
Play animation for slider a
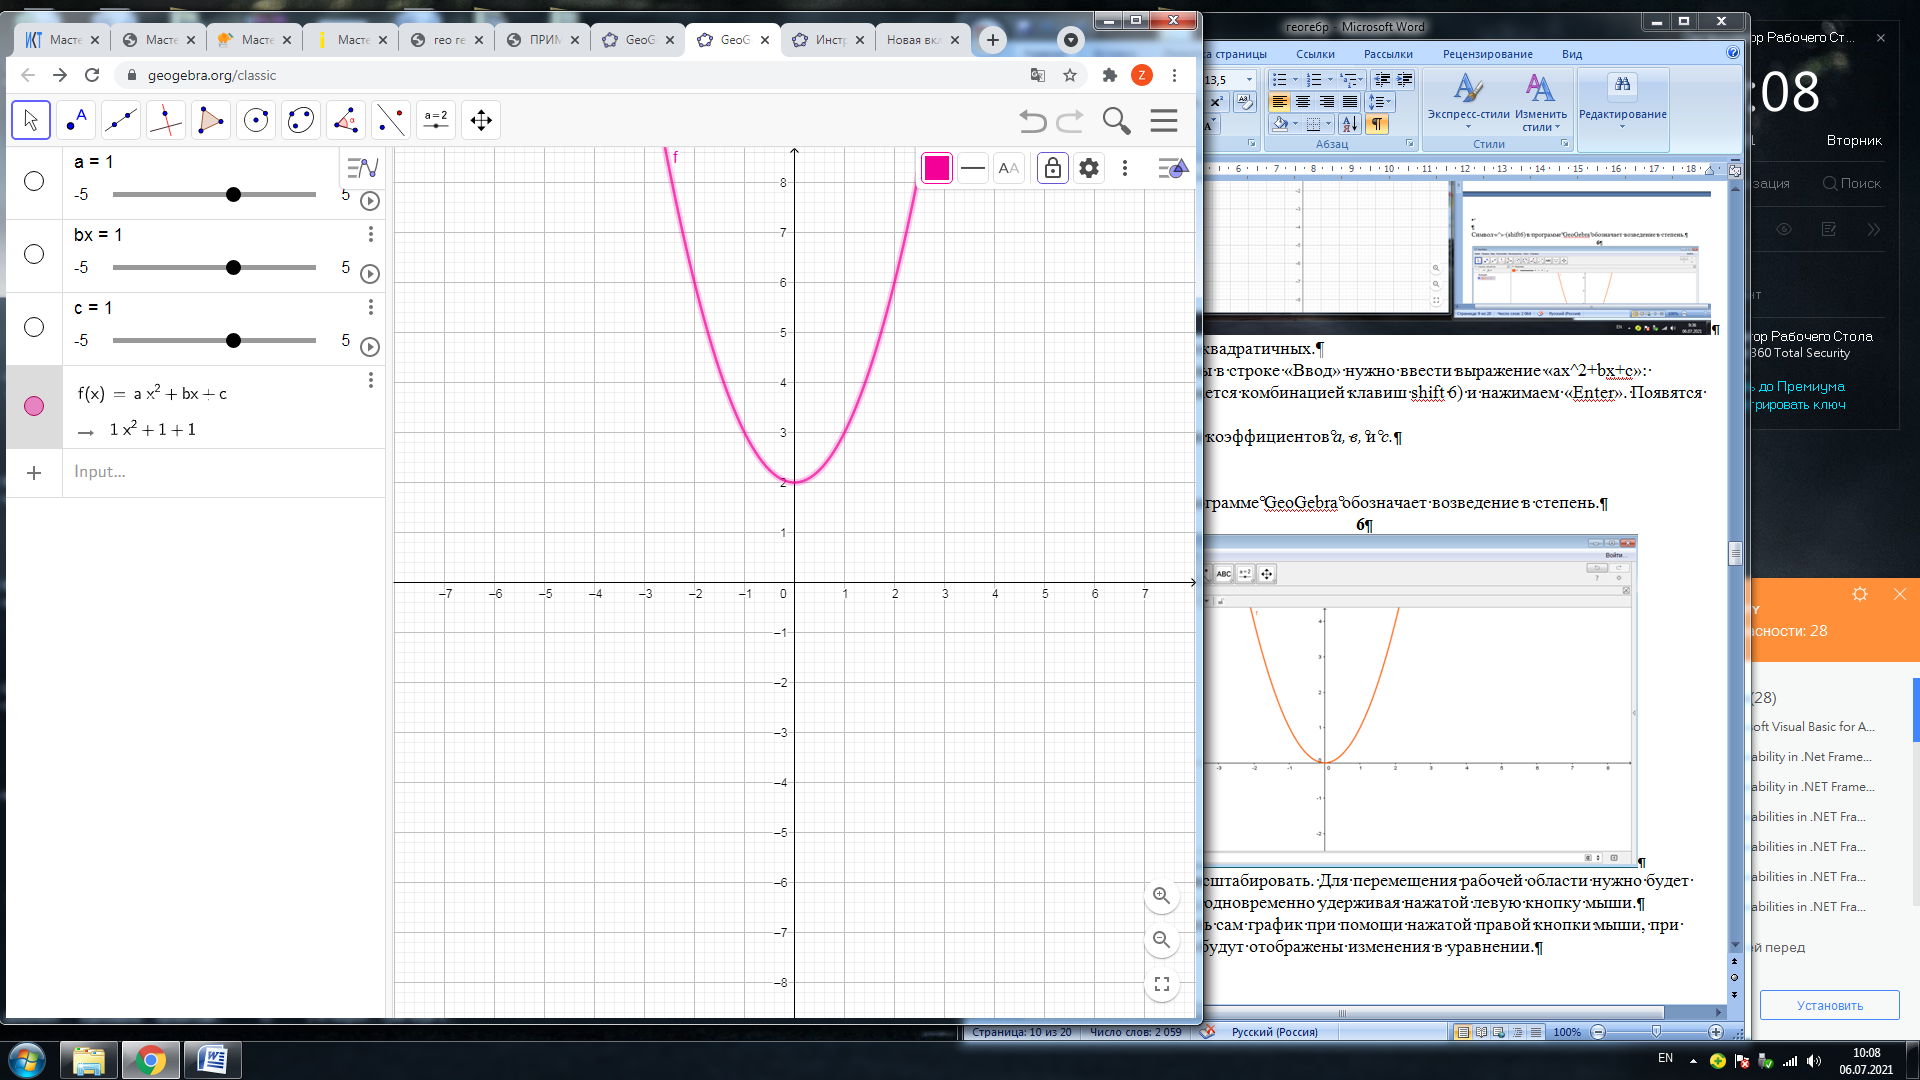pos(370,201)
